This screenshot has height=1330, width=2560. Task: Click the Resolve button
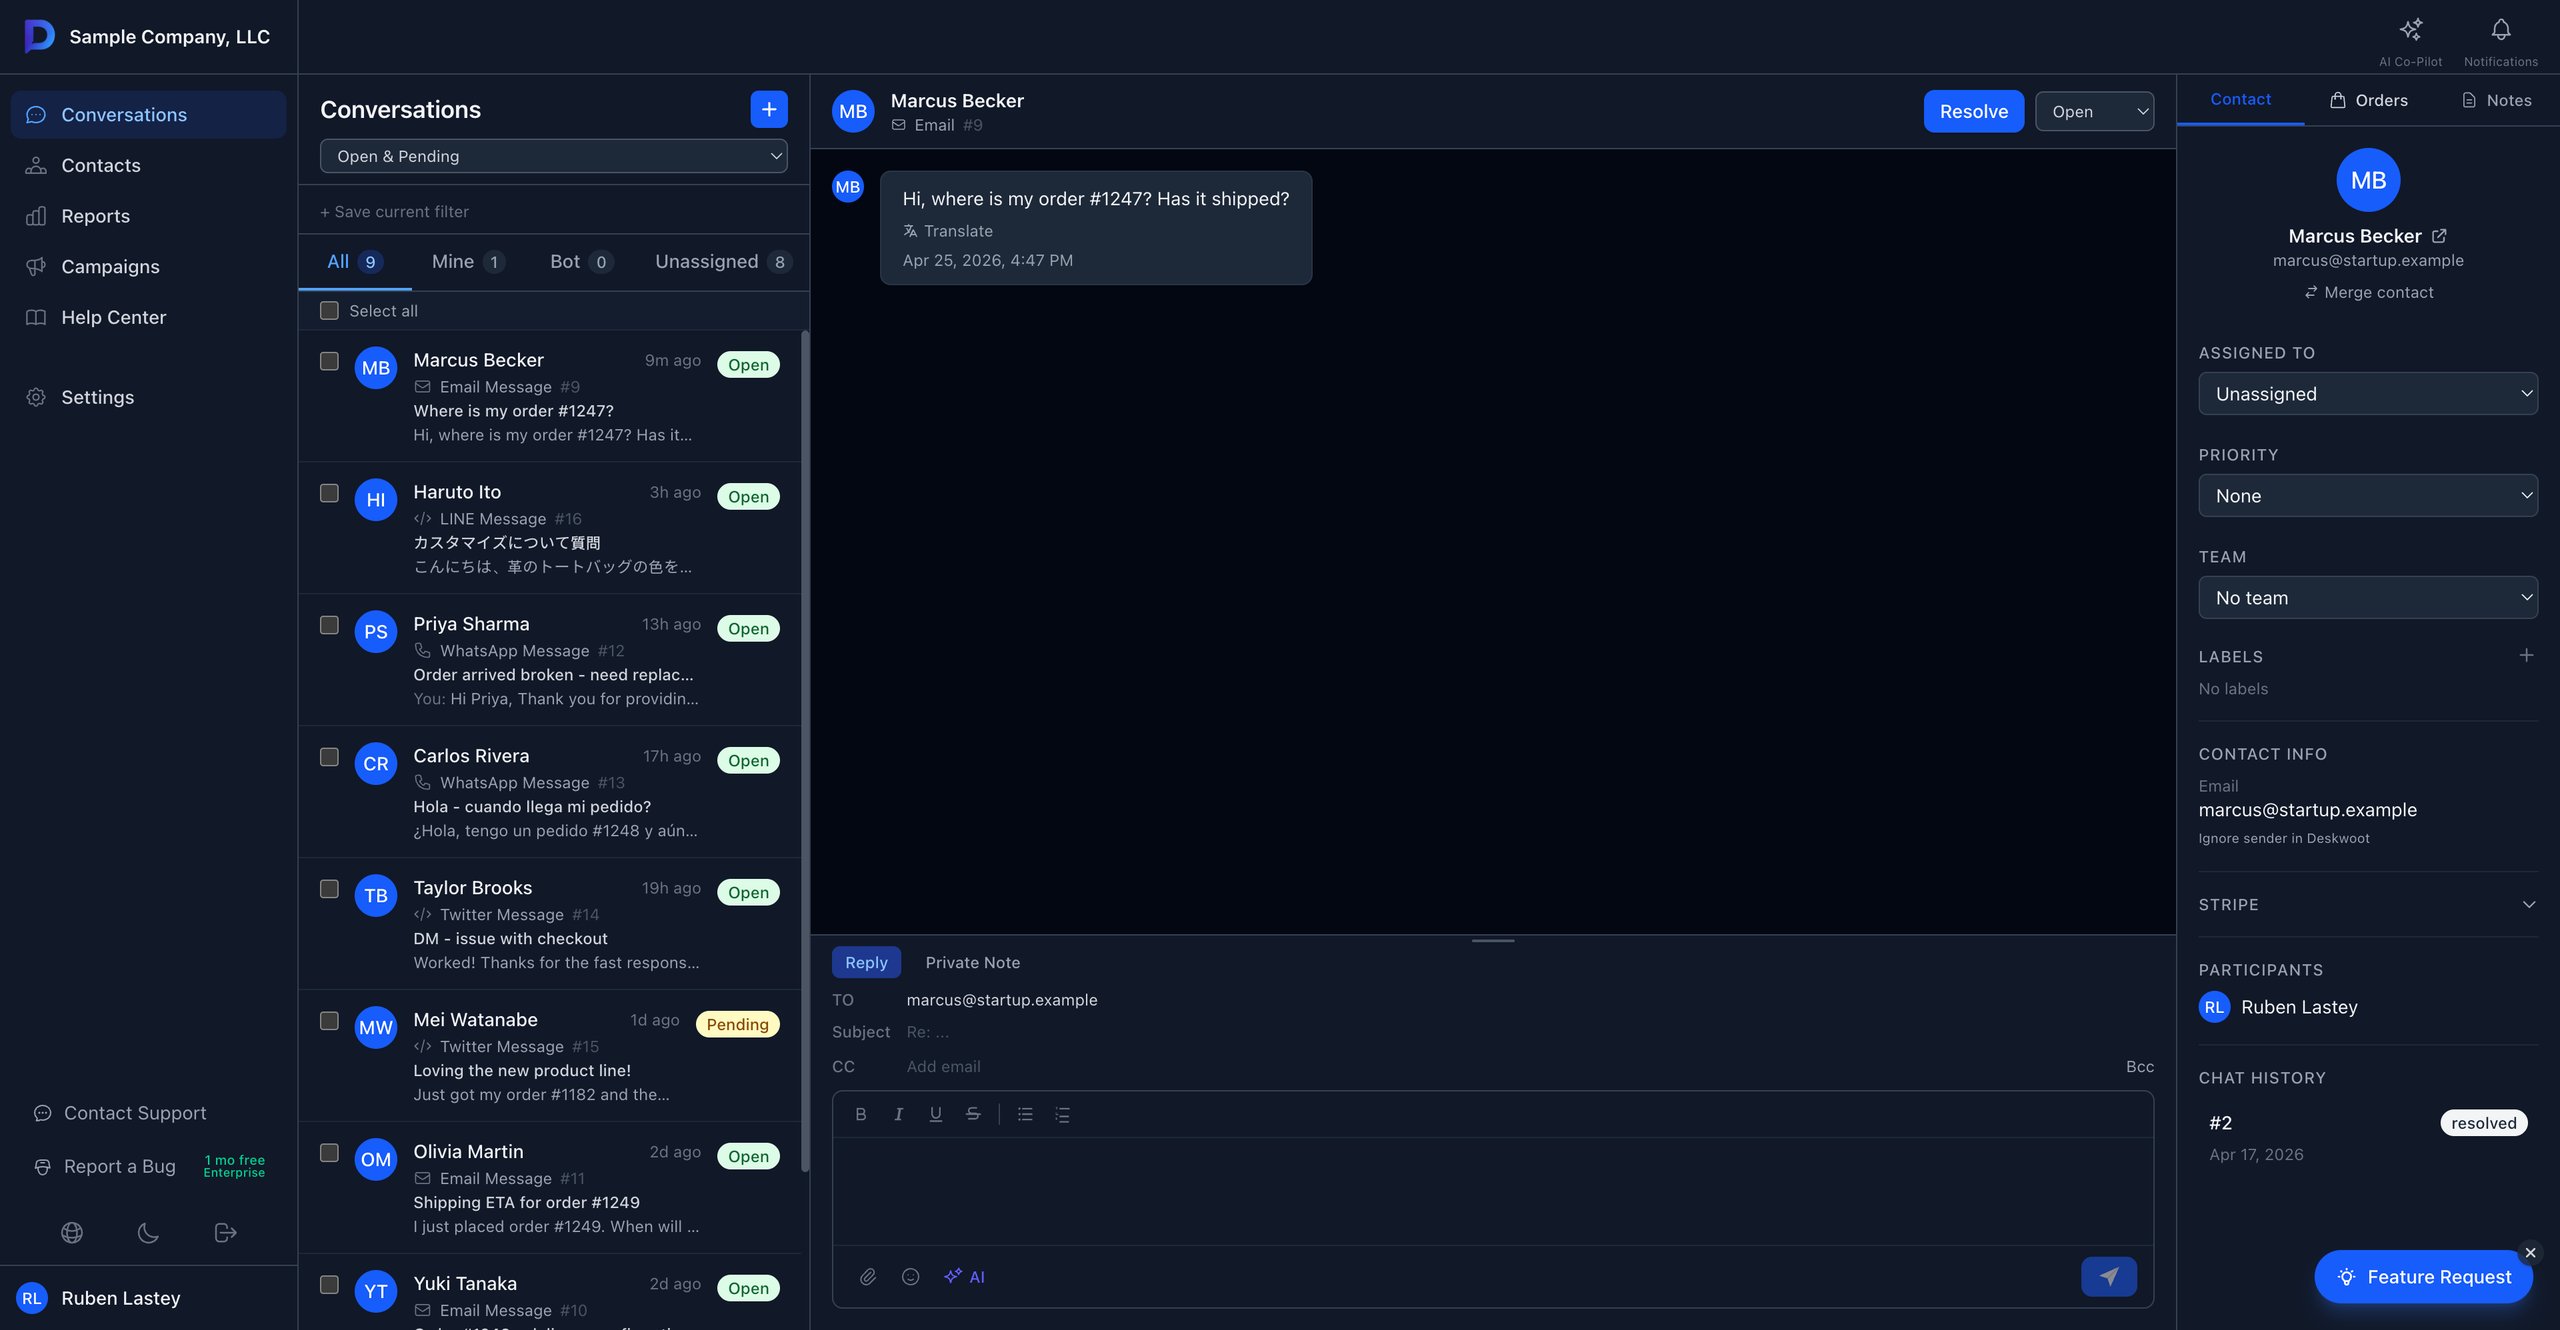1973,111
